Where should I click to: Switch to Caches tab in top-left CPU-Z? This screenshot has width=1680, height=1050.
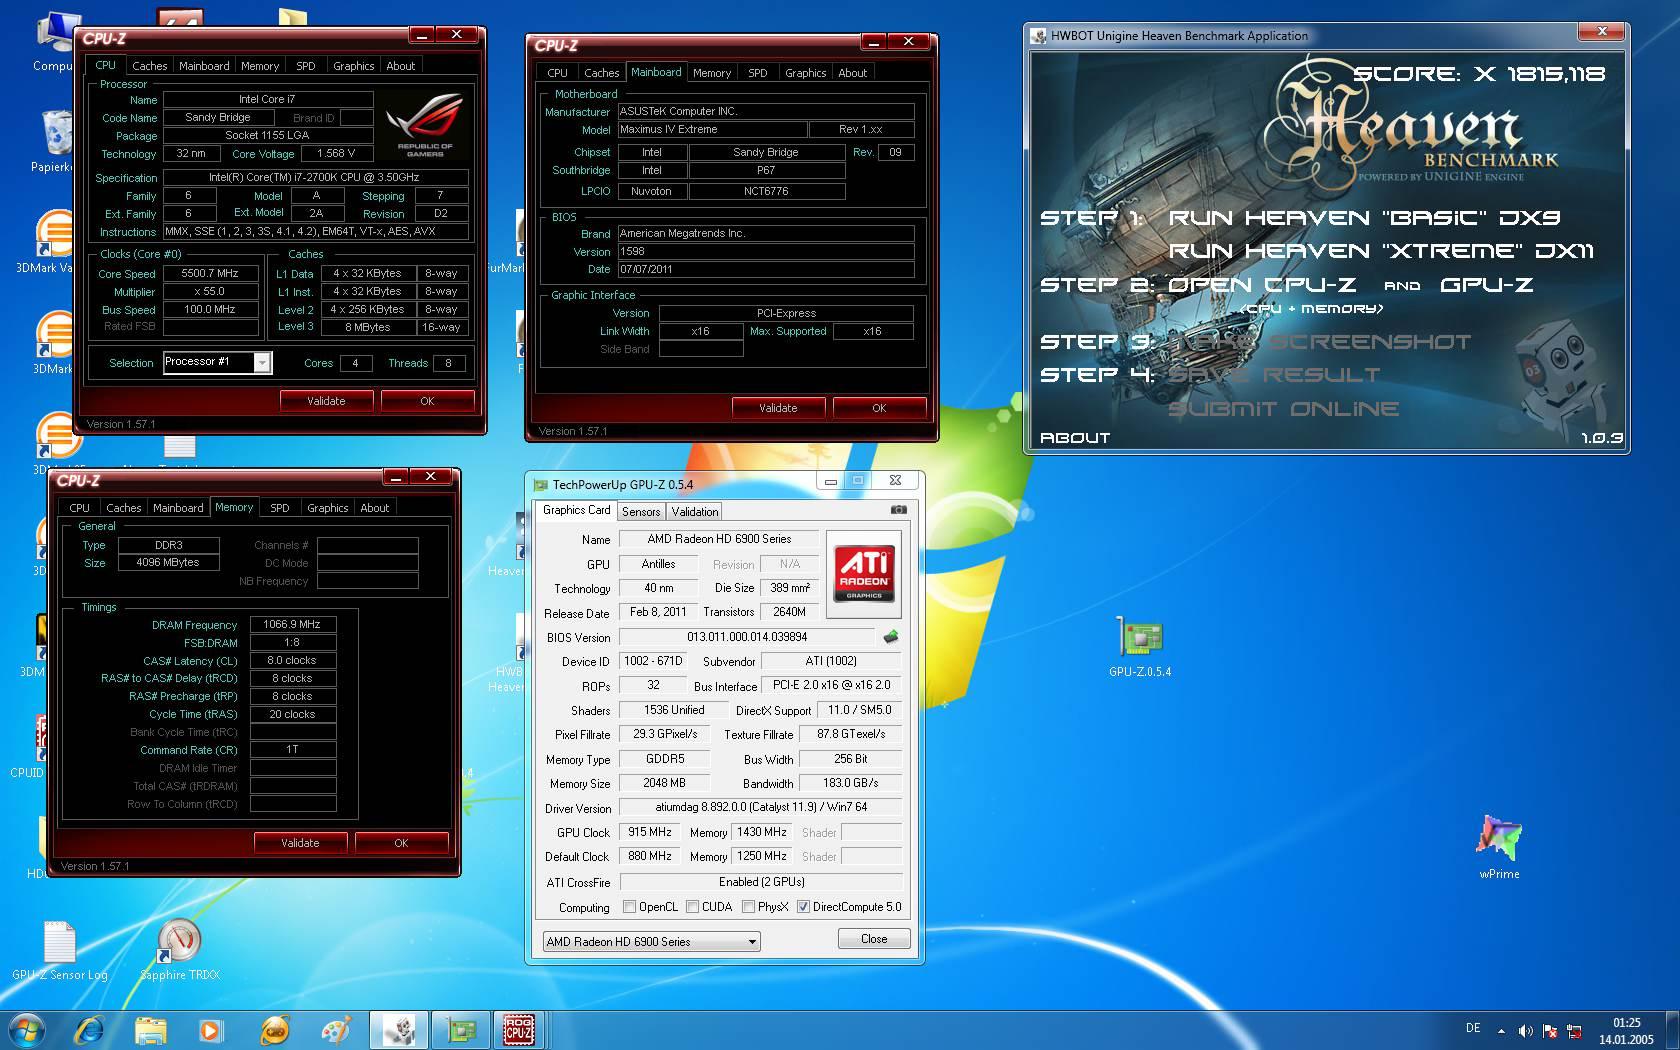coord(150,66)
